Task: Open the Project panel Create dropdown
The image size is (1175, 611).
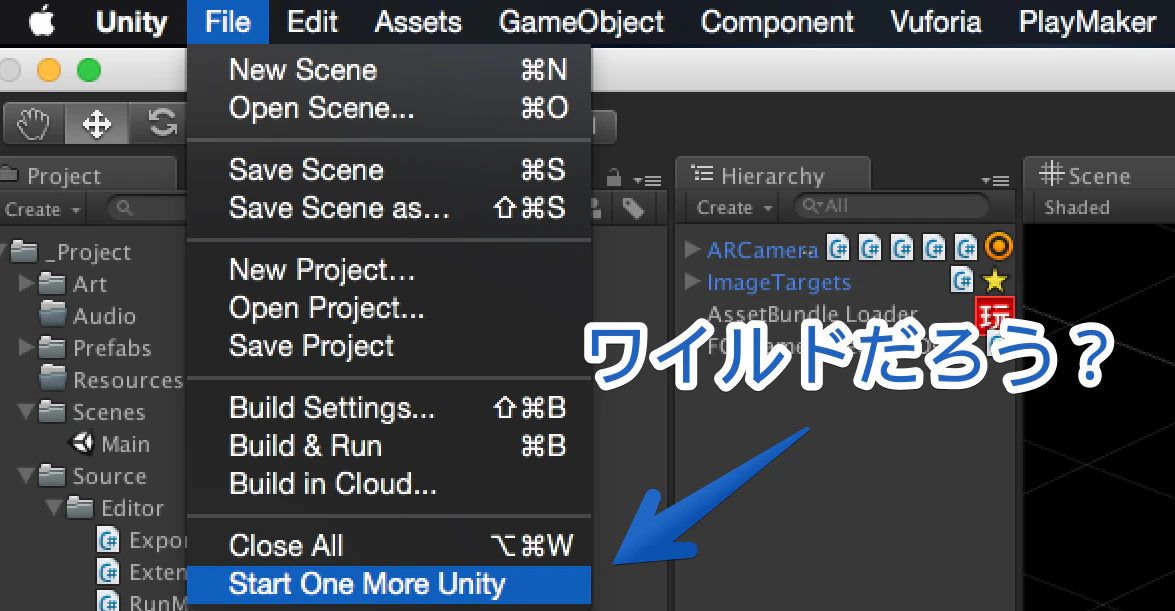Action: (x=43, y=209)
